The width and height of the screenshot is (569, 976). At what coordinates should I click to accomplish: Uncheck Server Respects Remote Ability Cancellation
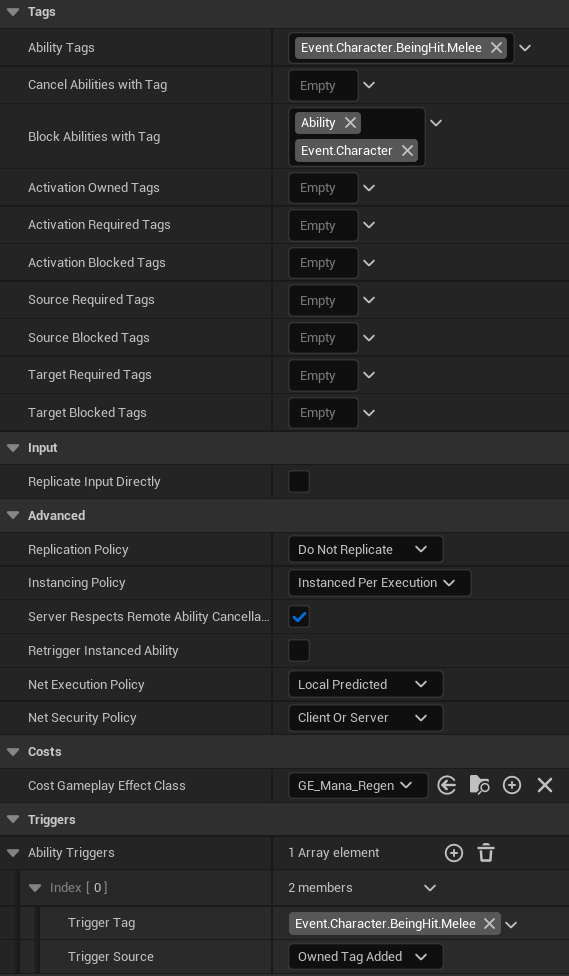pos(299,617)
